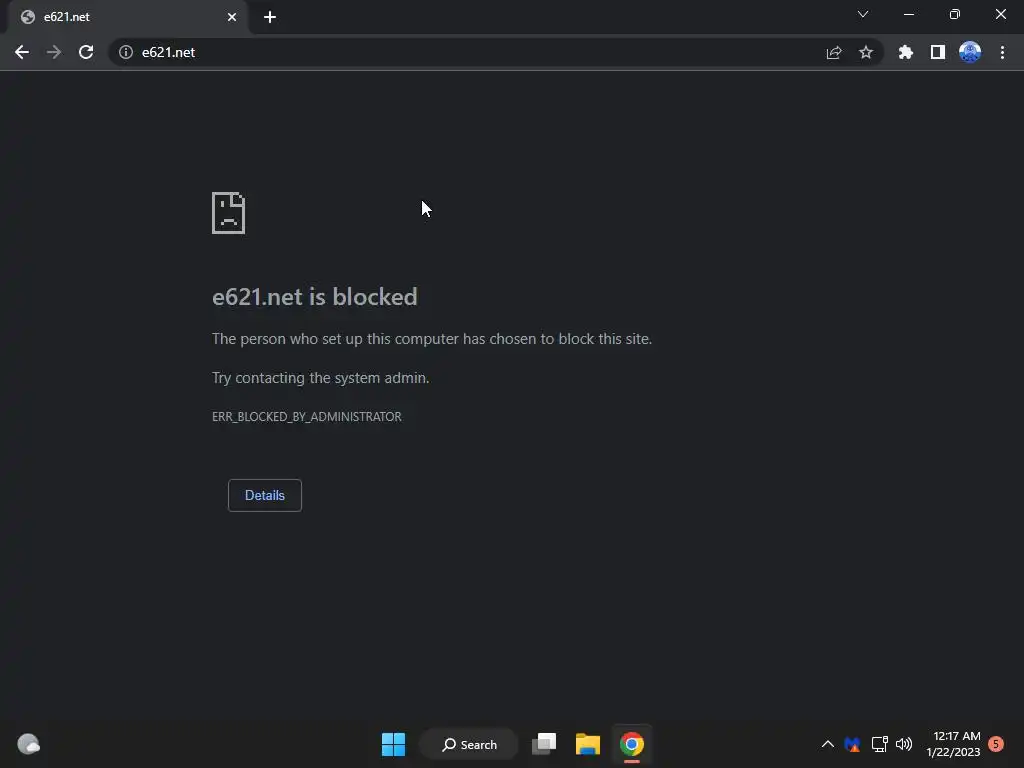Click the Details button
Screen dimensions: 1024x768
coord(264,495)
